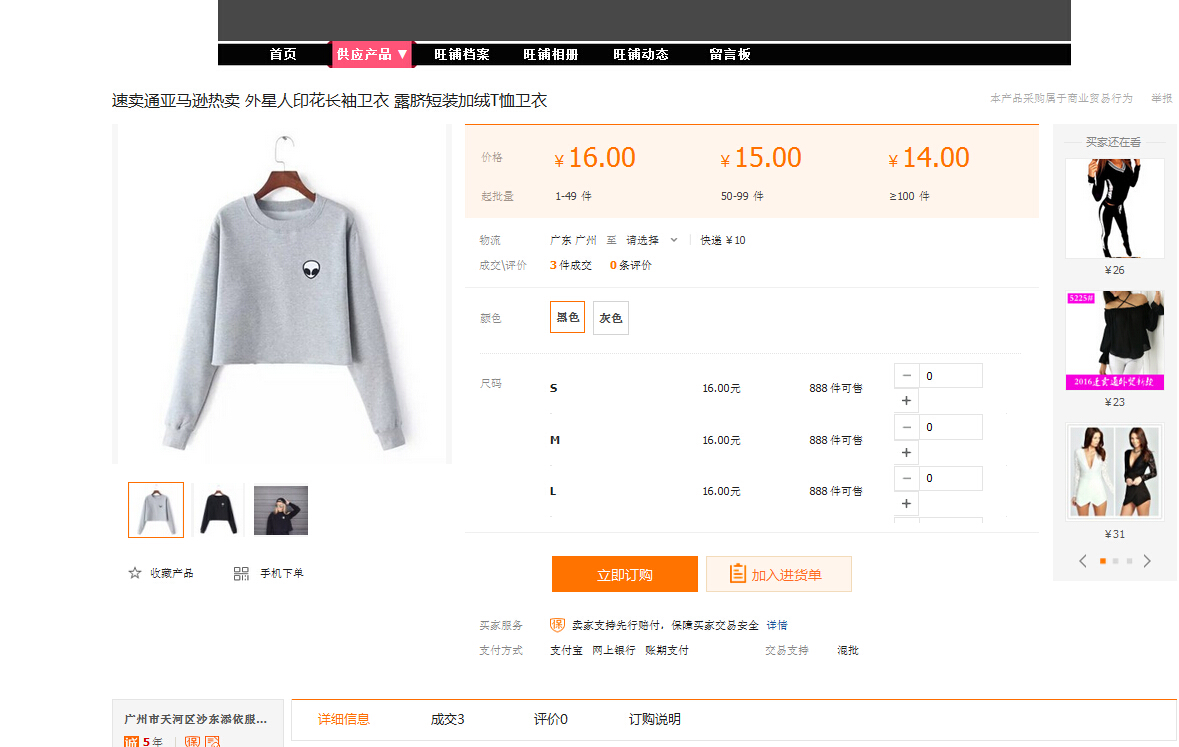
Task: Click the star icon to favorite product
Action: (135, 573)
